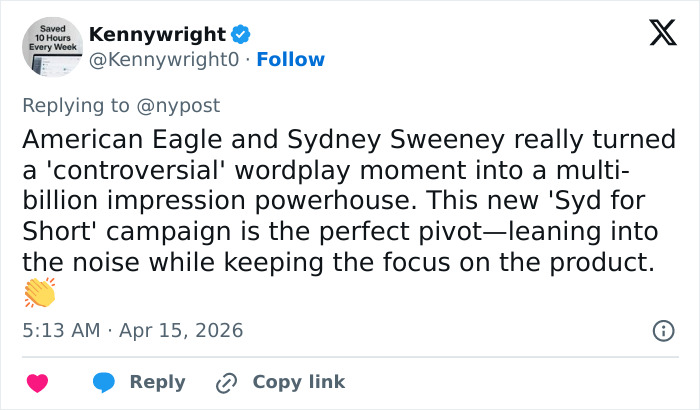Follow the Kennywright0 account
The image size is (700, 410).
(x=290, y=60)
